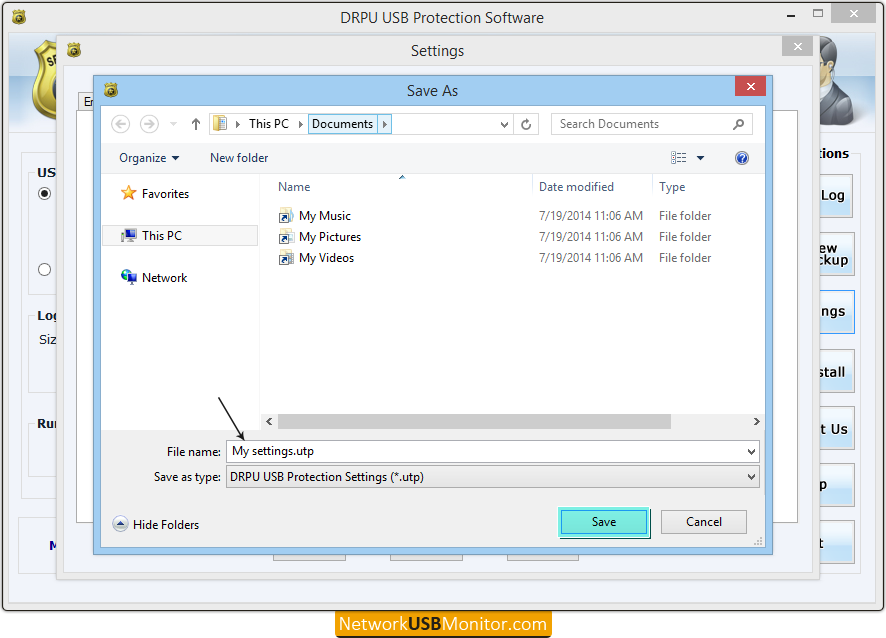Open the view options dropdown arrow

pyautogui.click(x=701, y=158)
